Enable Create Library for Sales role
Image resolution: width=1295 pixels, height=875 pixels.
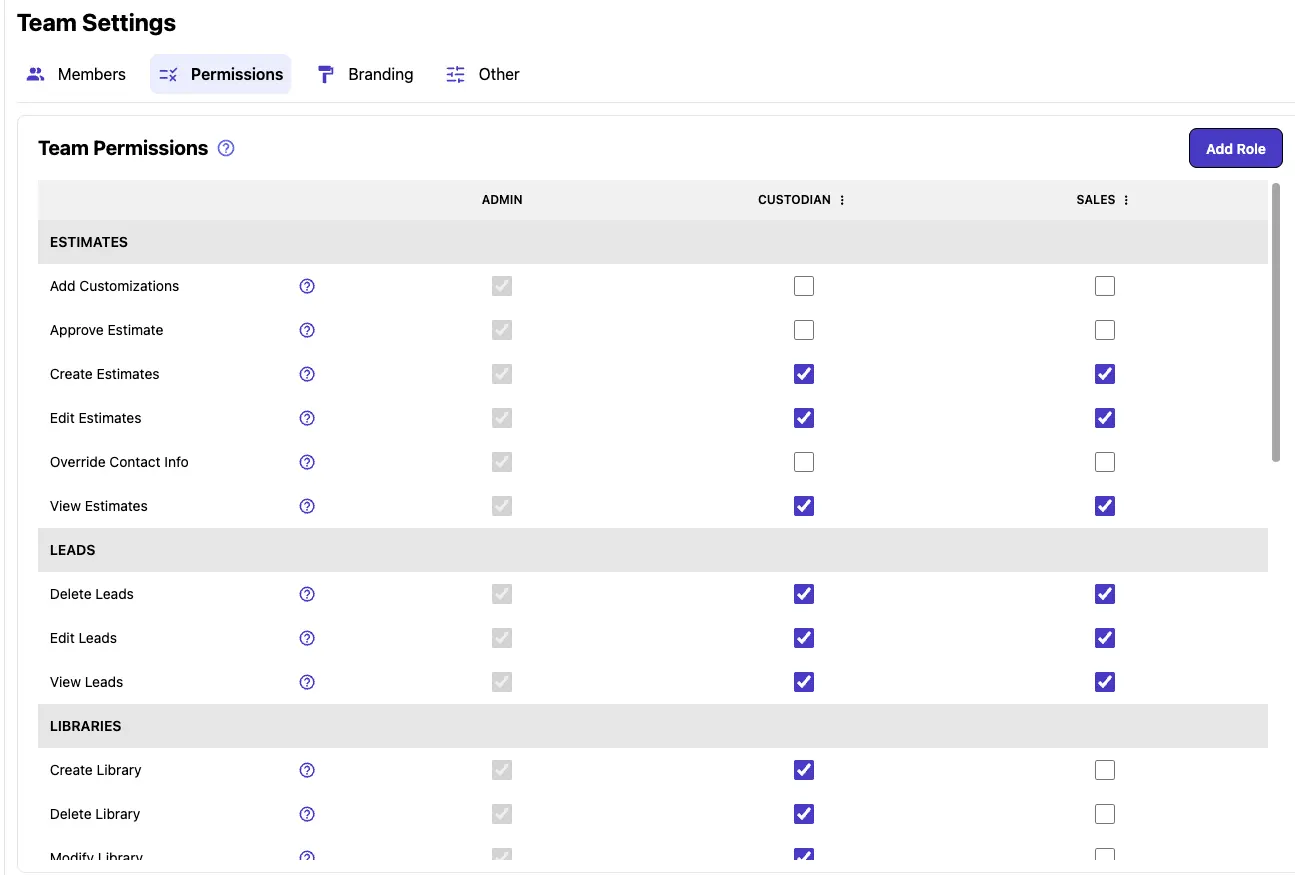click(1104, 770)
